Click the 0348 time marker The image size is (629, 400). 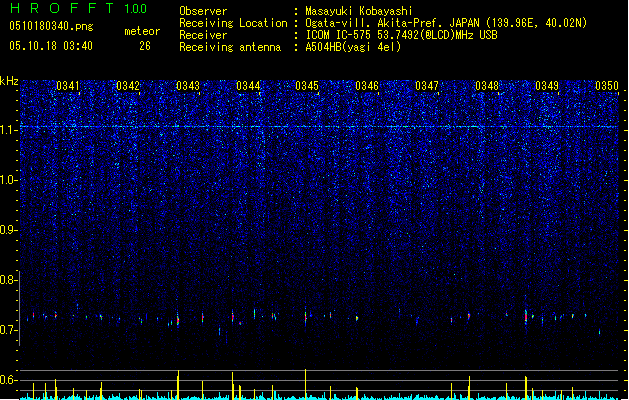[487, 85]
